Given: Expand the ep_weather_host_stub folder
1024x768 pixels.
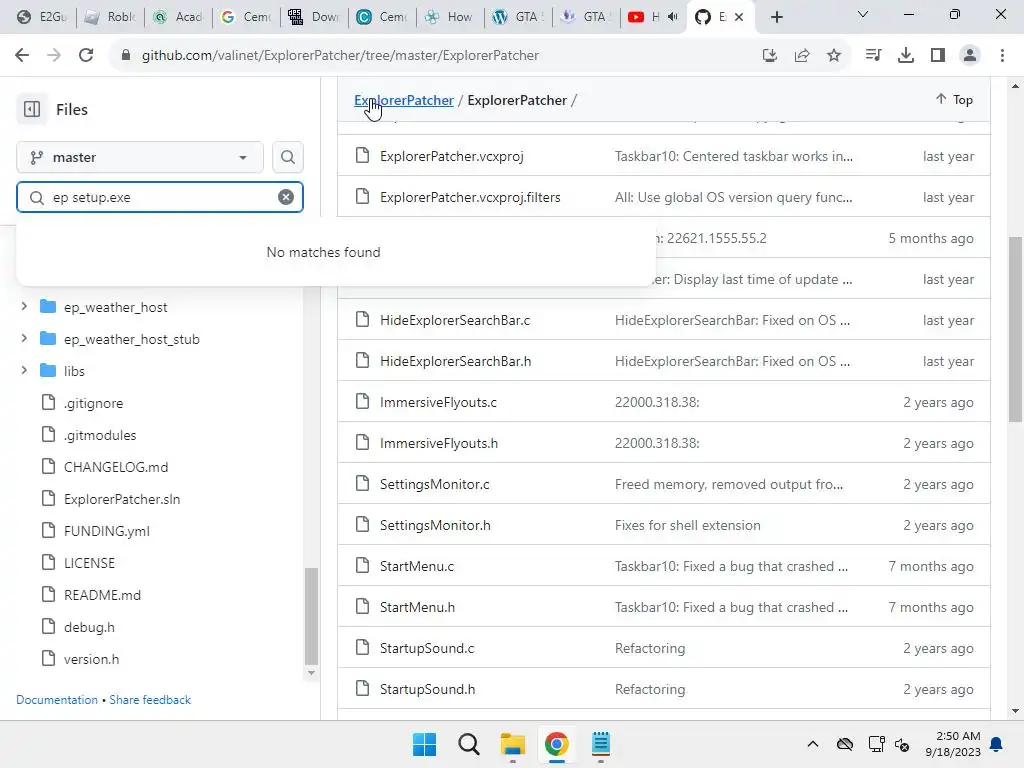Looking at the screenshot, I should [x=24, y=338].
